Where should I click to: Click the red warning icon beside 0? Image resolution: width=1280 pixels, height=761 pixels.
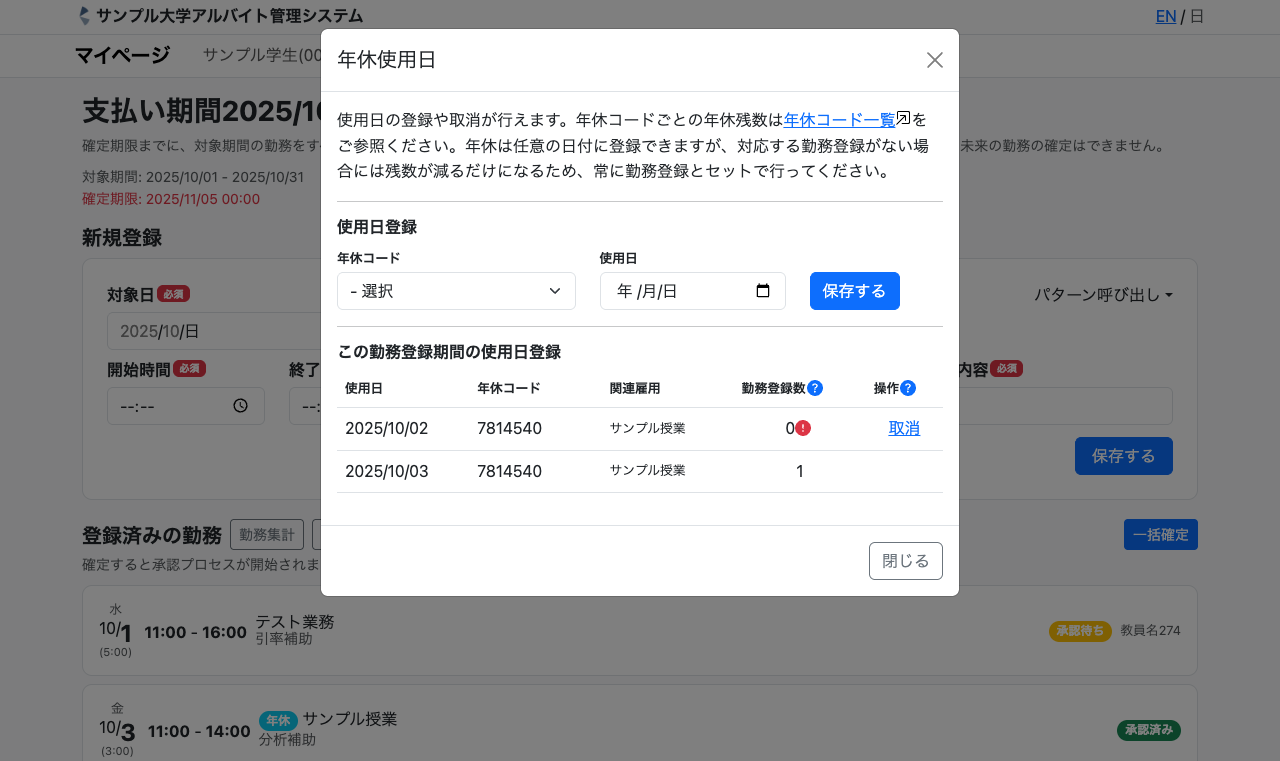tap(803, 428)
